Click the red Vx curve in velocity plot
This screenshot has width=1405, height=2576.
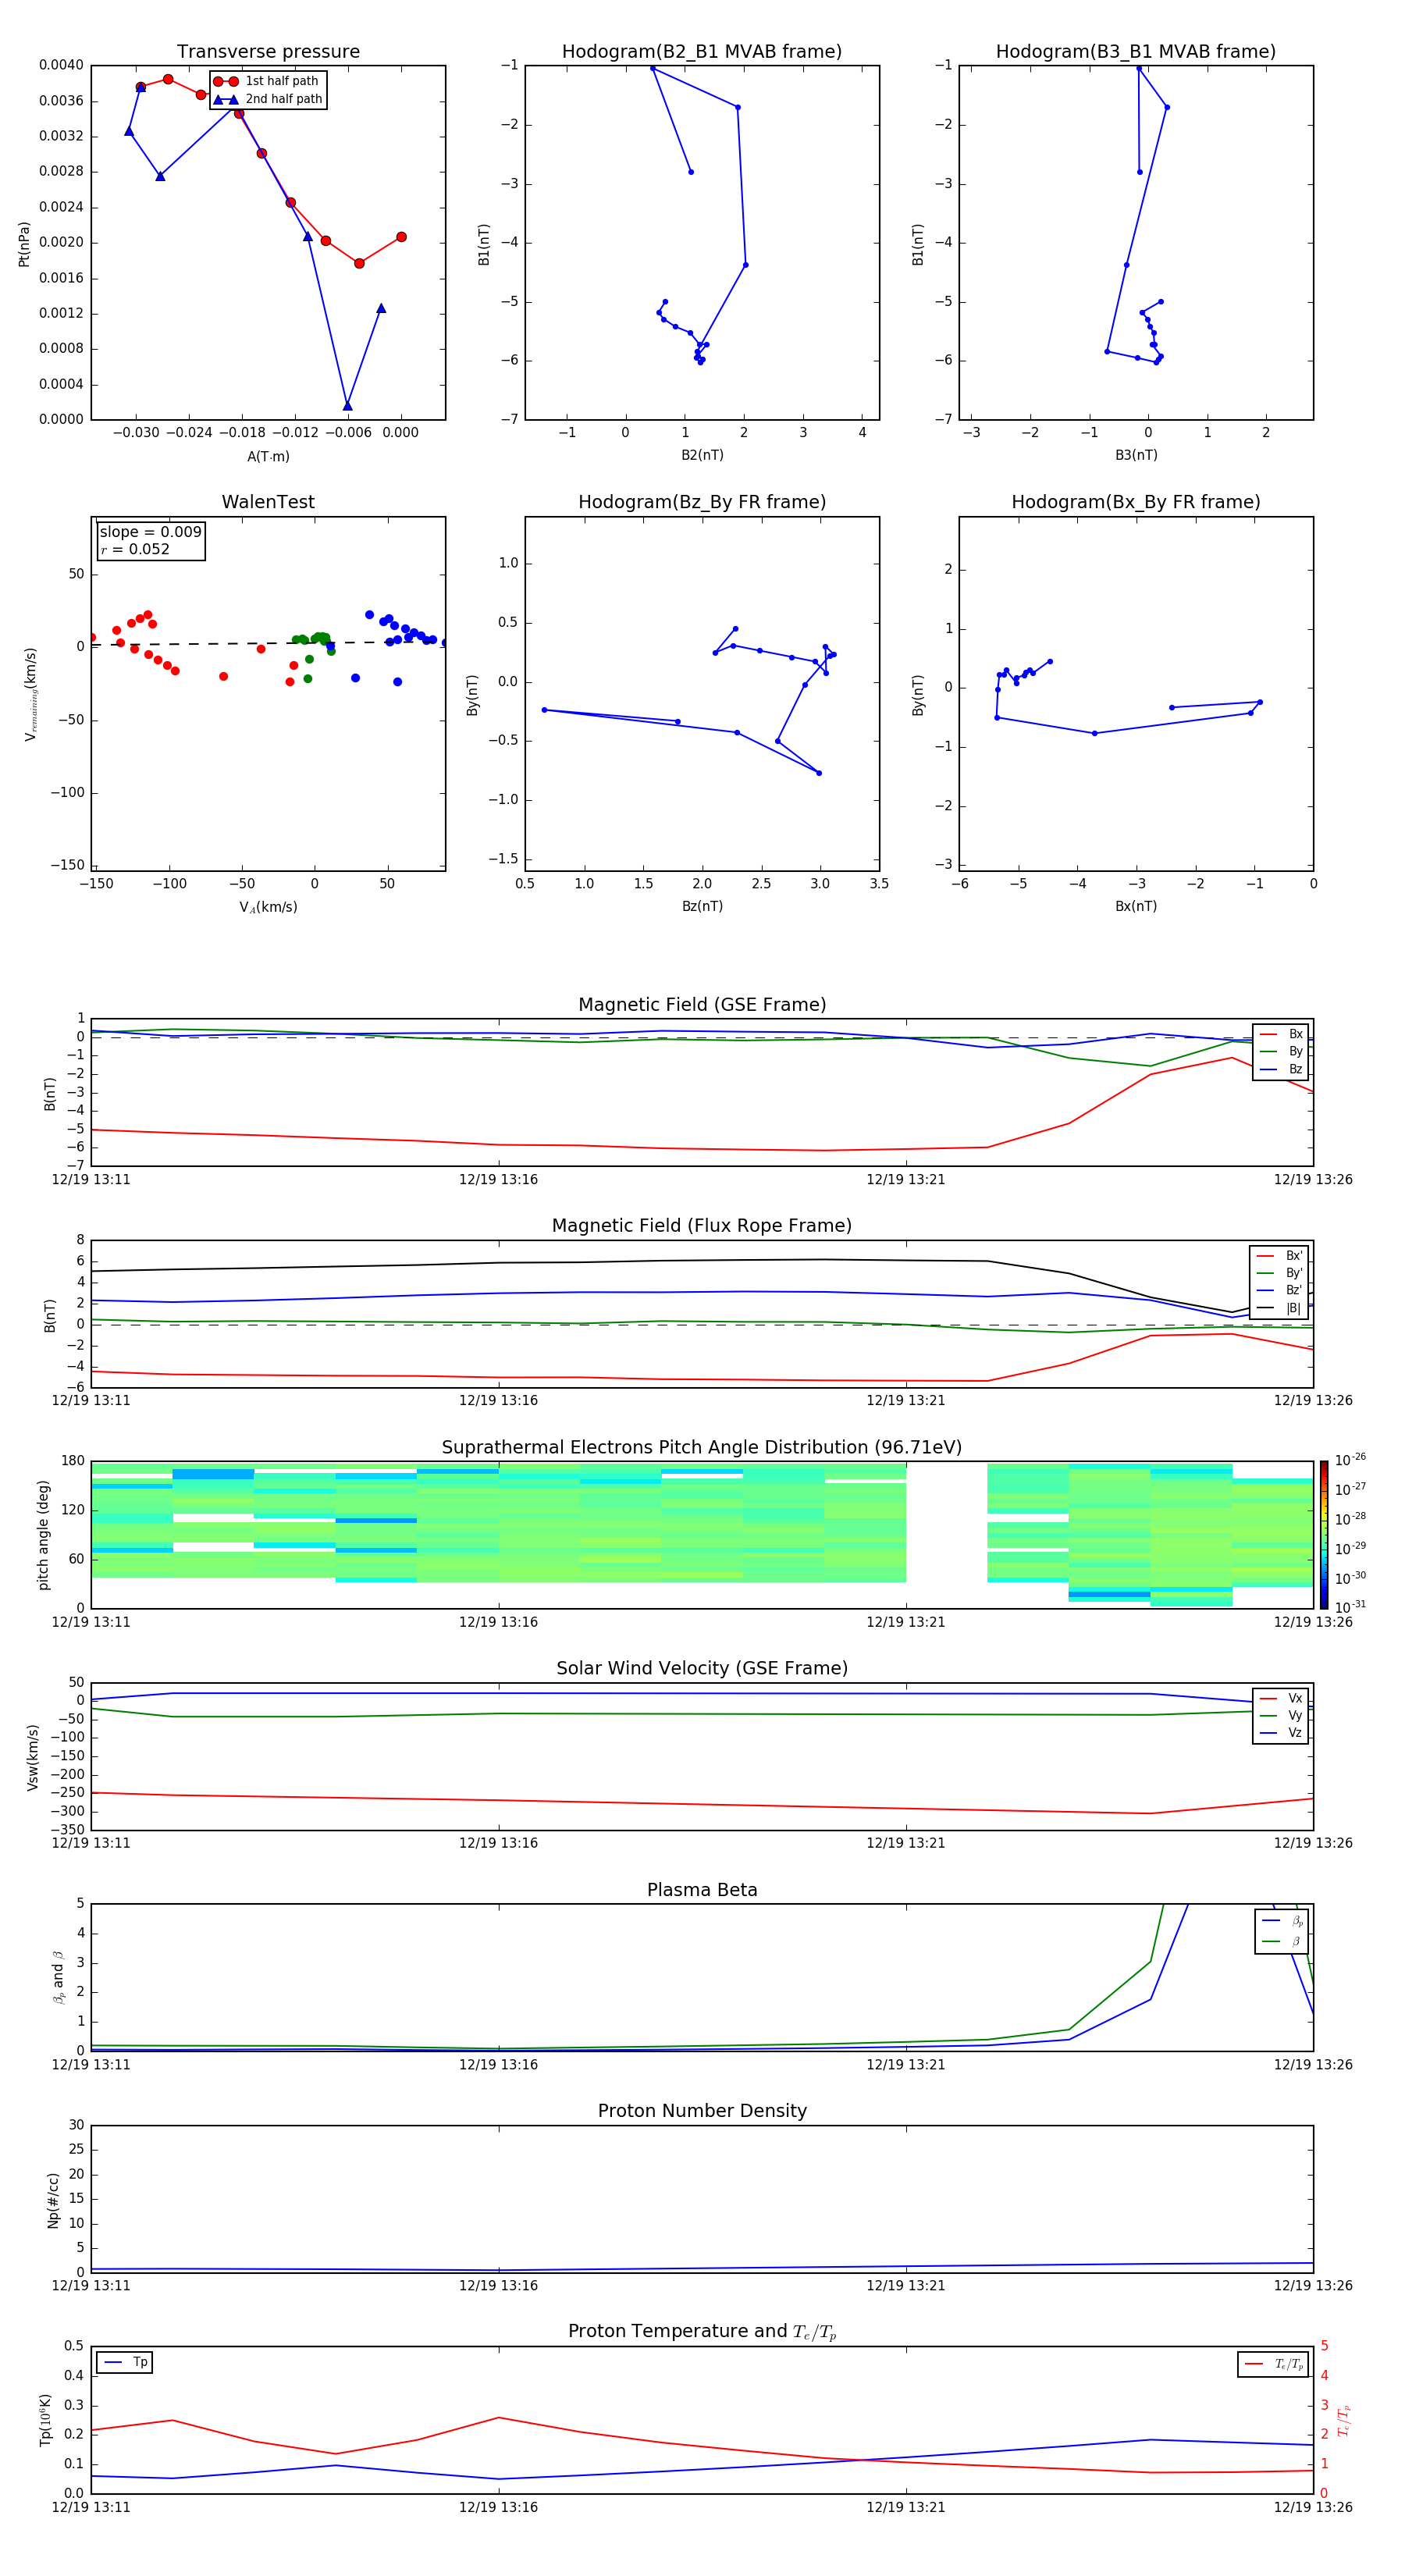[660, 1805]
